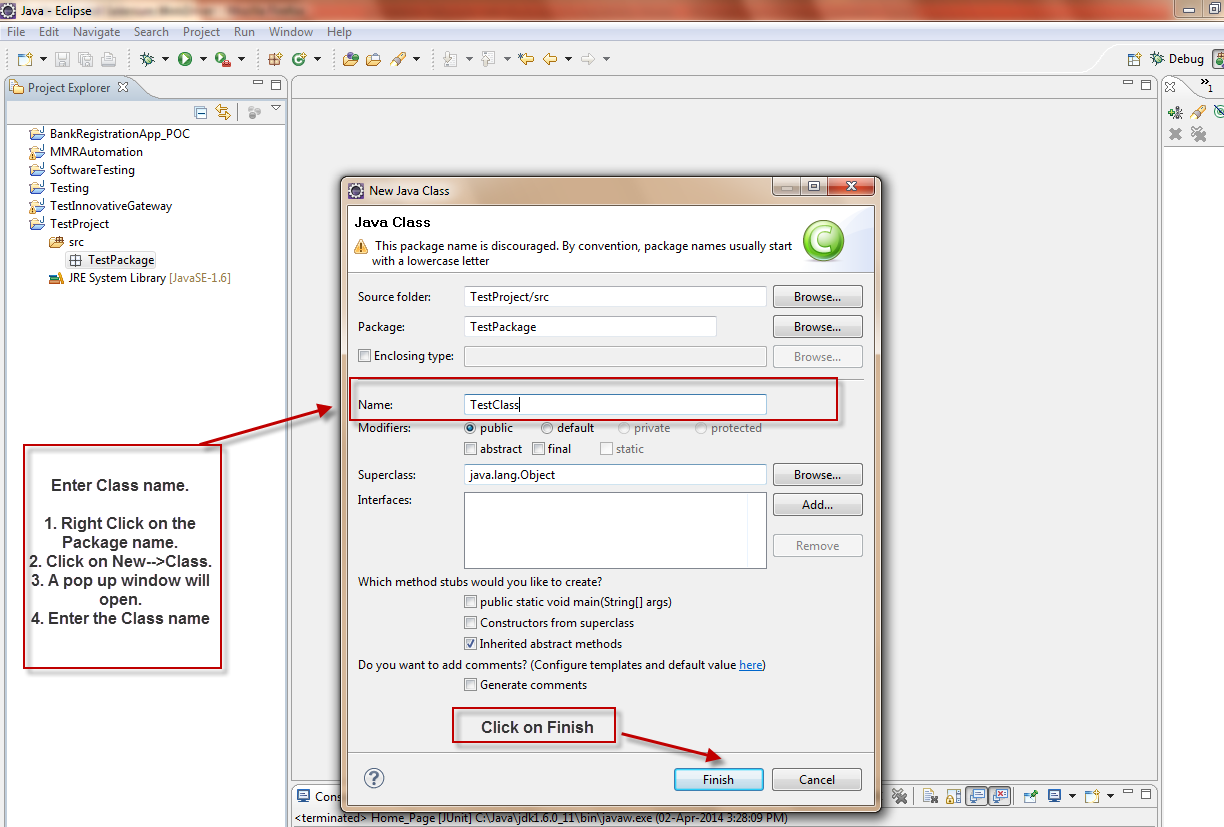The width and height of the screenshot is (1224, 827).
Task: Open the Project Explorer View Menu triangle
Action: coord(276,108)
